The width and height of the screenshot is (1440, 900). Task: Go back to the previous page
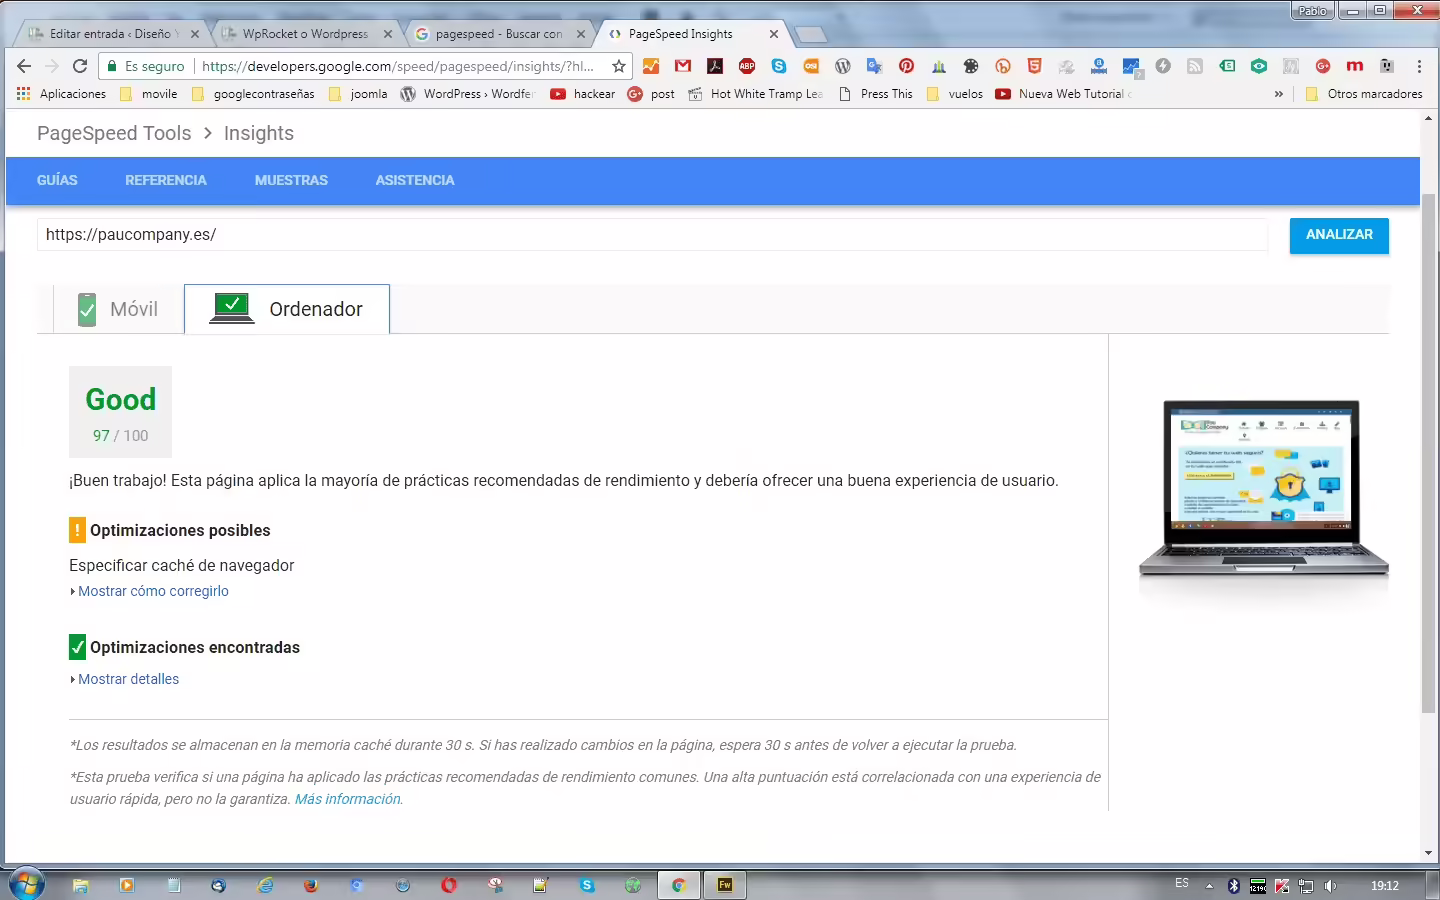pos(24,66)
